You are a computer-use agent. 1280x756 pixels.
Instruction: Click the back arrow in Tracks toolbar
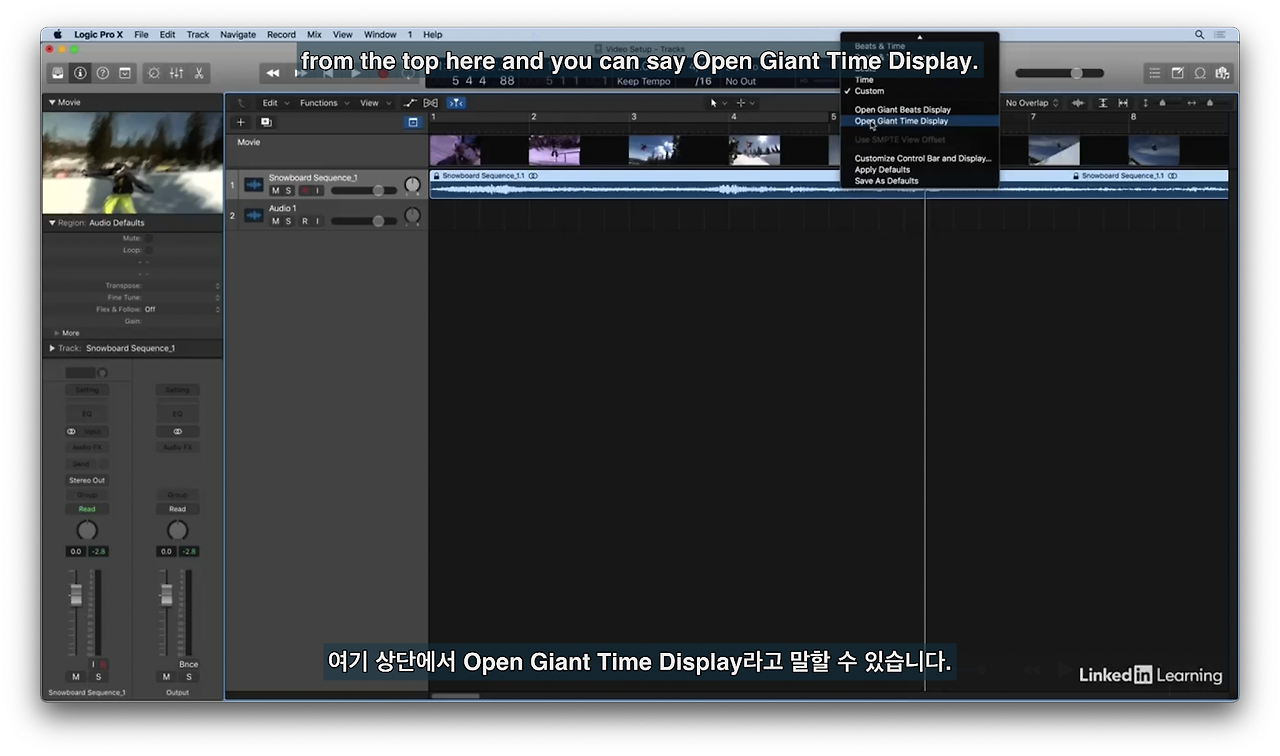[240, 103]
